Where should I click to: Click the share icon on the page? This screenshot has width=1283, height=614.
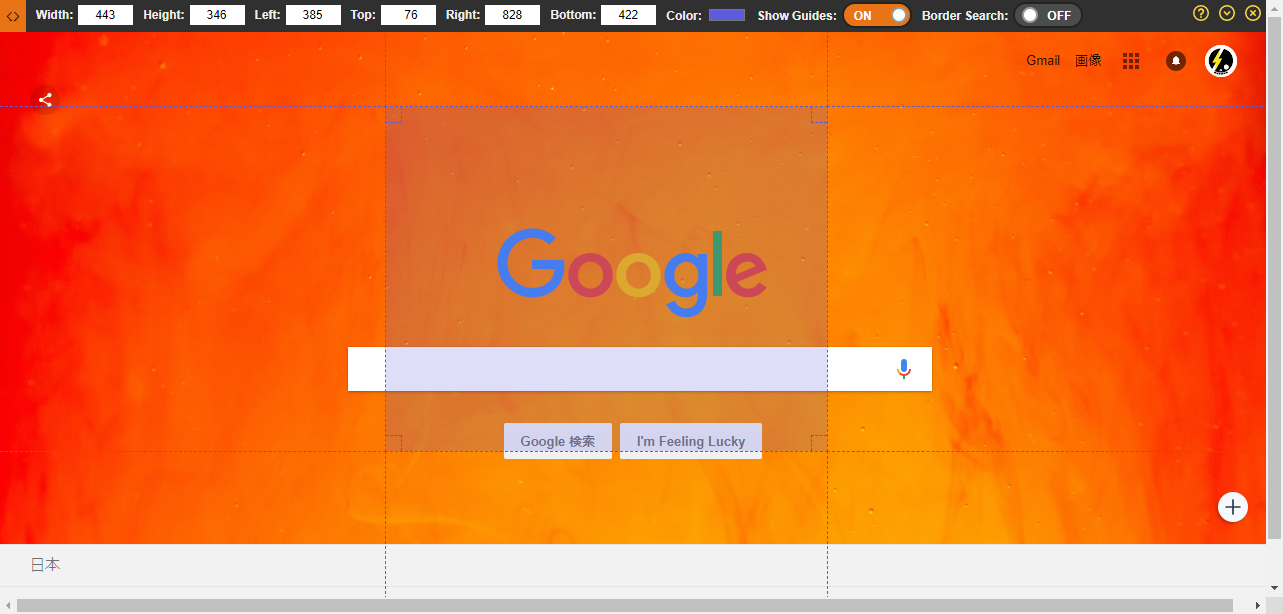point(45,100)
